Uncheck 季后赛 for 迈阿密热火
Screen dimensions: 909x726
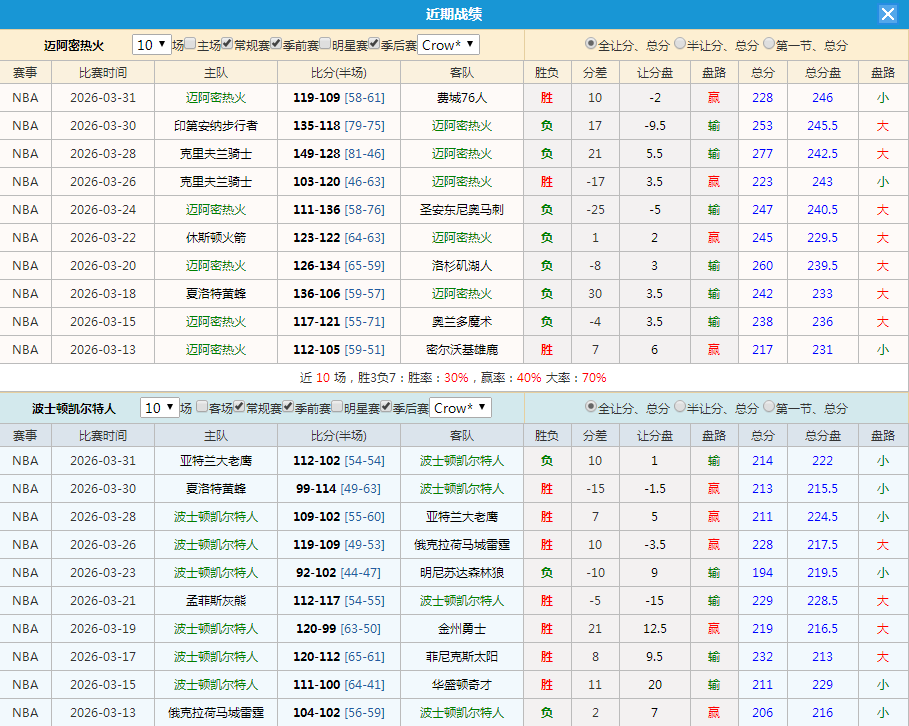[372, 44]
